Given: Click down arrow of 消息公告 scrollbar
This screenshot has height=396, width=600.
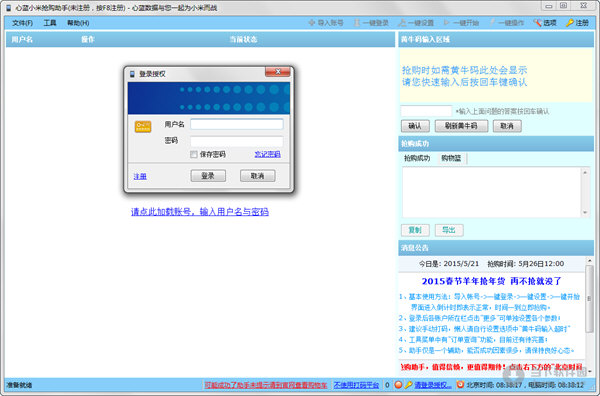Looking at the screenshot, I should point(589,371).
